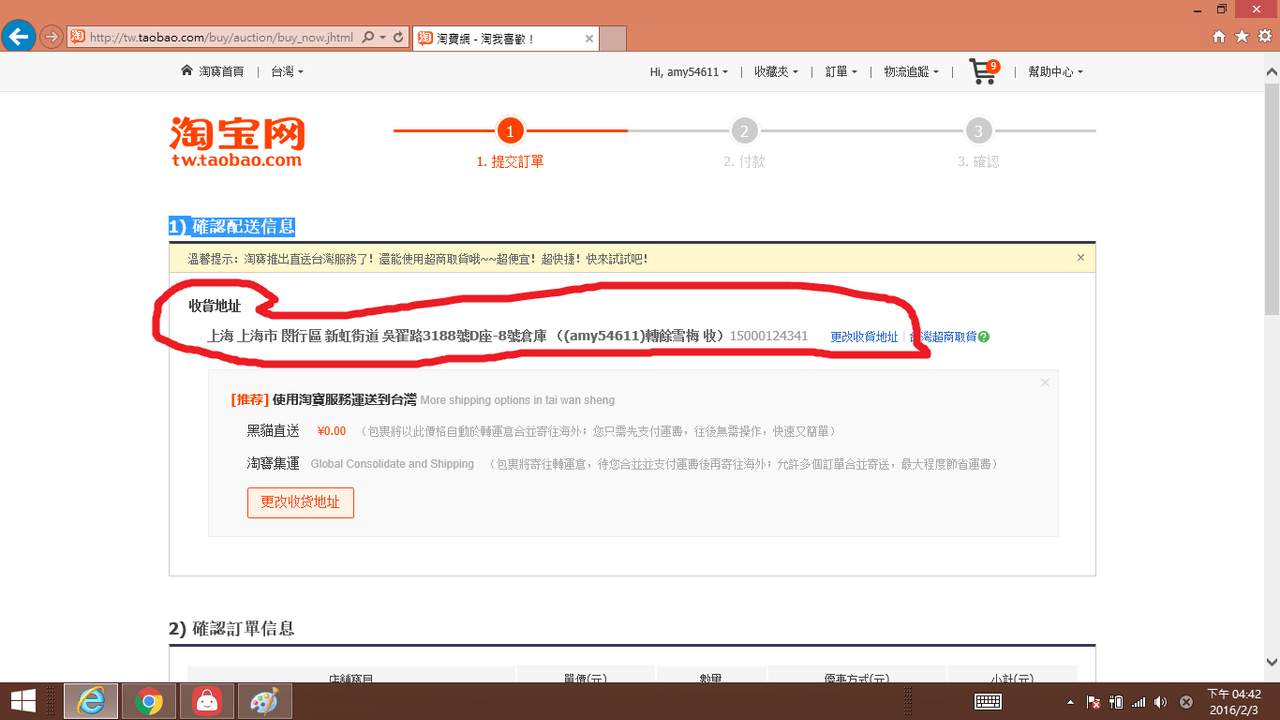Expand the 台灣 region dropdown
The width and height of the screenshot is (1280, 720).
[x=287, y=72]
